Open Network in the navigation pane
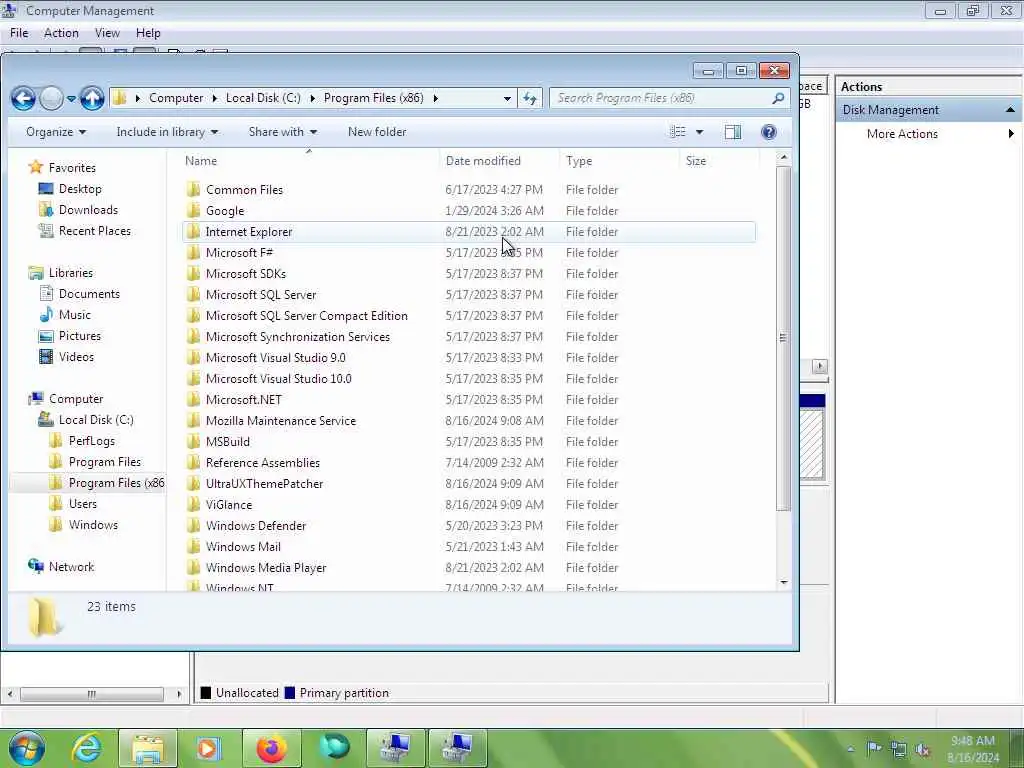The width and height of the screenshot is (1024, 768). point(71,567)
